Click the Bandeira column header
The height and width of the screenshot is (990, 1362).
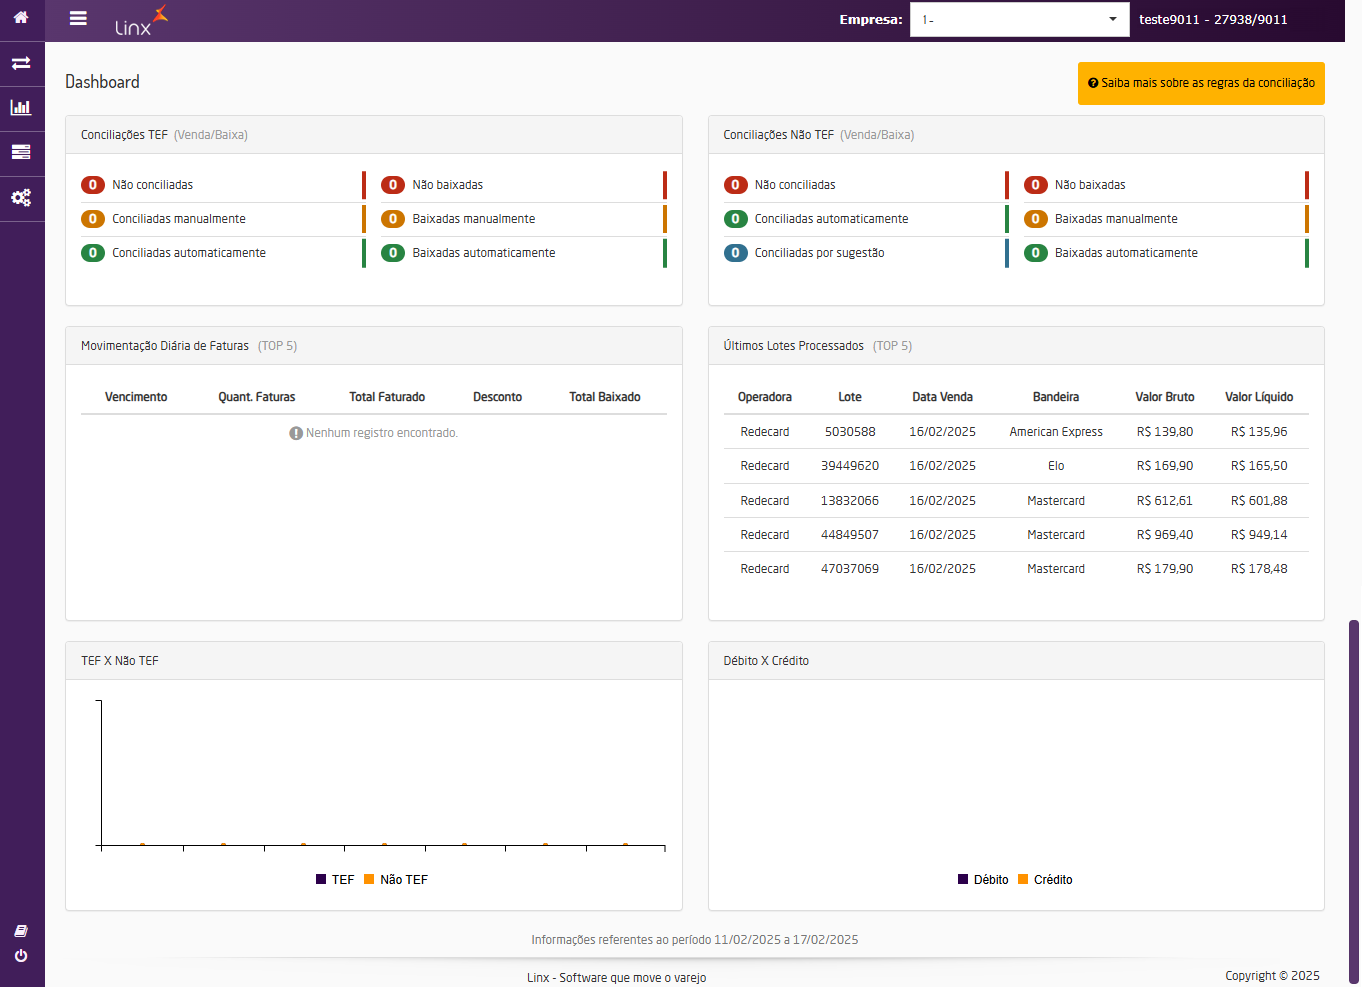pyautogui.click(x=1056, y=397)
